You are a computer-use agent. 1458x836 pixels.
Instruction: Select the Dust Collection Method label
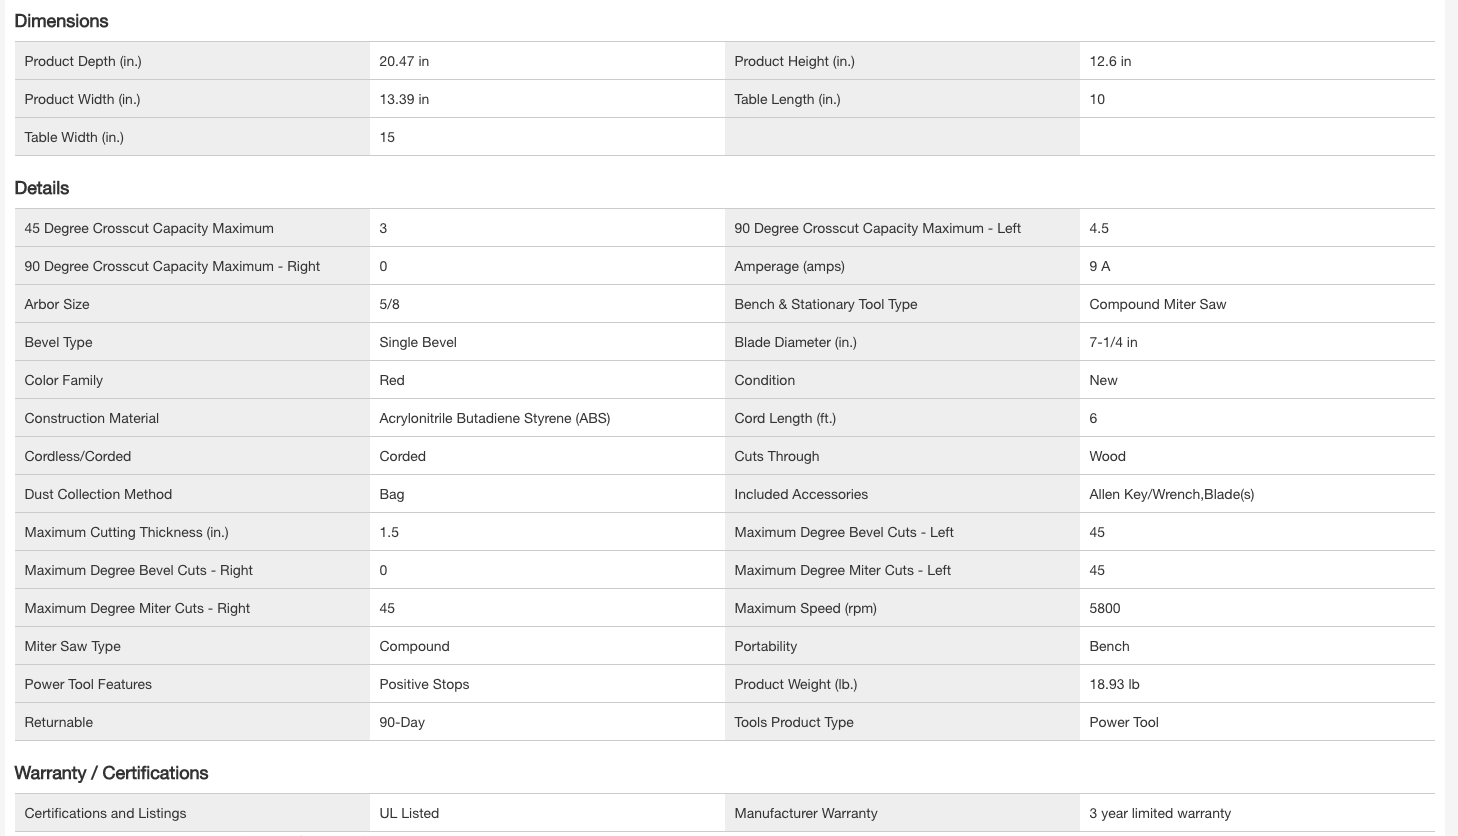click(x=98, y=494)
